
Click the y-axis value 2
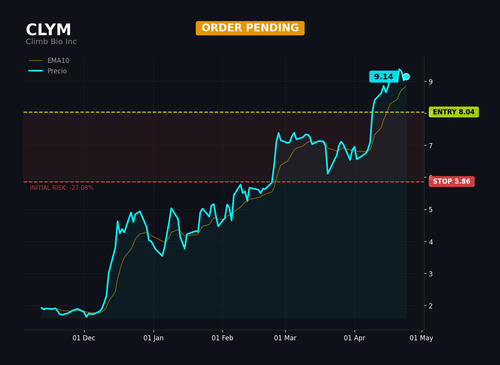[x=431, y=306]
